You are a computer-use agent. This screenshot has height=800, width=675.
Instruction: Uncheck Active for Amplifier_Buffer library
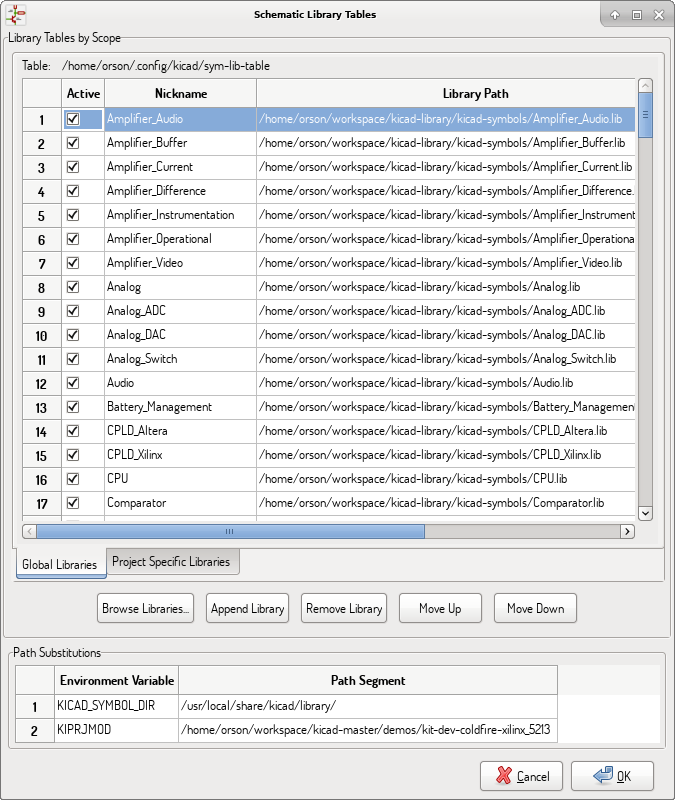[x=73, y=143]
